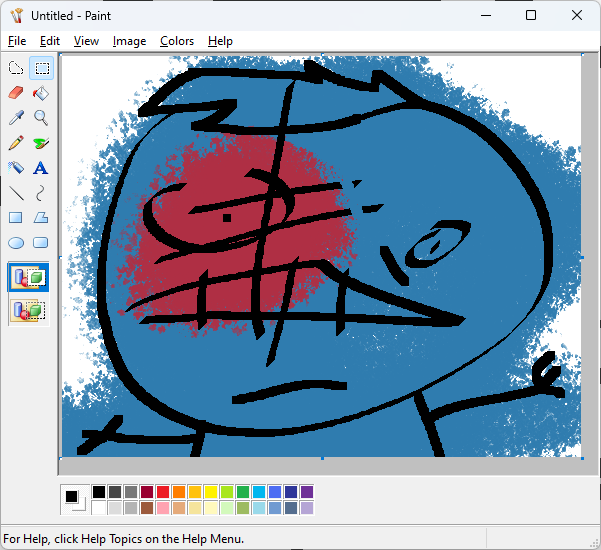Image resolution: width=601 pixels, height=550 pixels.
Task: Select the Free-Form Select tool
Action: (x=16, y=68)
